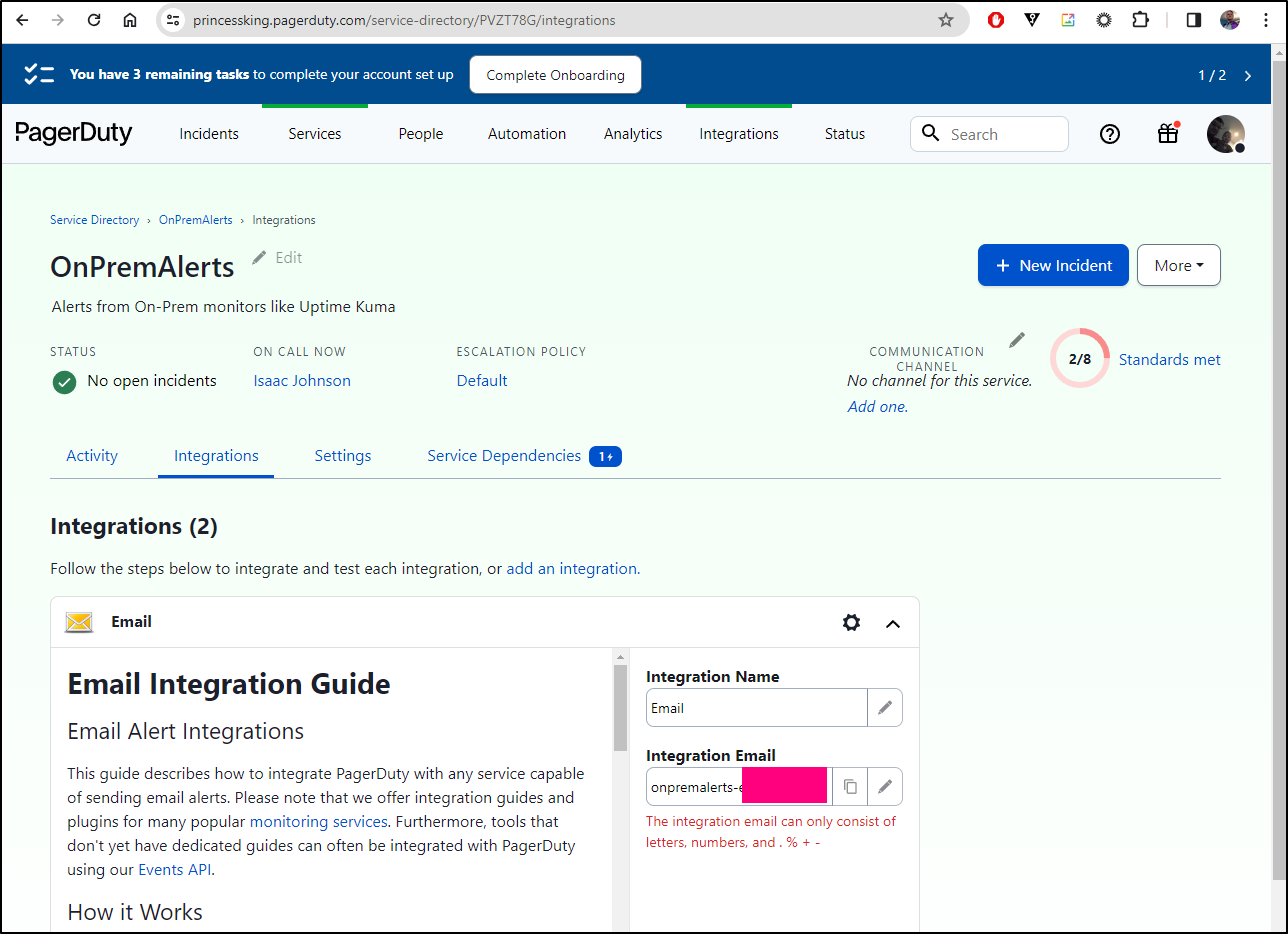The width and height of the screenshot is (1288, 934).
Task: Click the browser back arrow
Action: (x=22, y=20)
